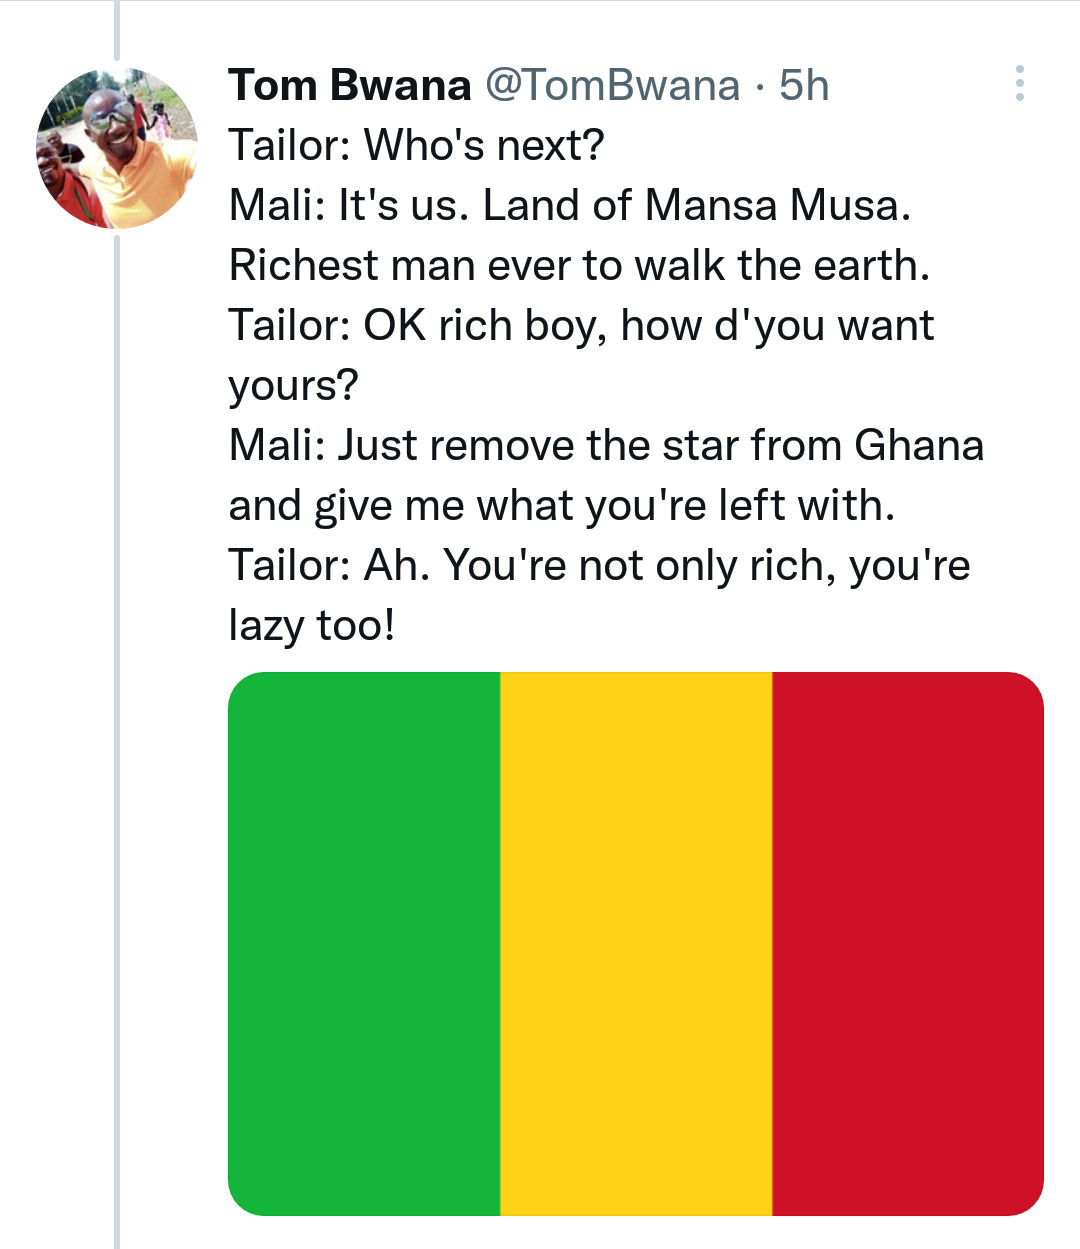Click the dot separator before the timestamp

tap(759, 87)
